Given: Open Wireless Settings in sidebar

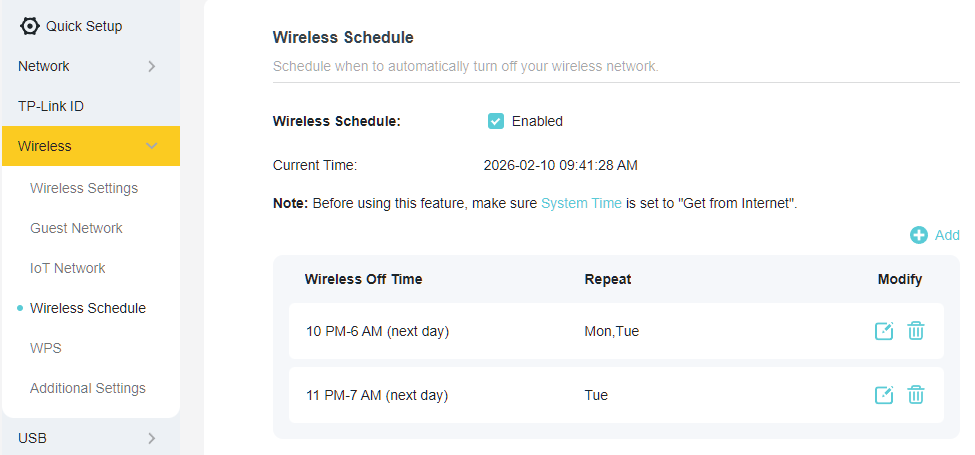Looking at the screenshot, I should coord(84,188).
